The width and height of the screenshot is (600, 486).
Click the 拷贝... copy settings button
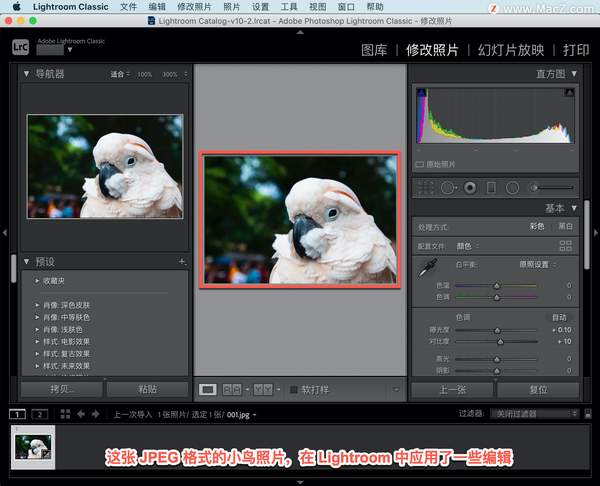click(62, 389)
